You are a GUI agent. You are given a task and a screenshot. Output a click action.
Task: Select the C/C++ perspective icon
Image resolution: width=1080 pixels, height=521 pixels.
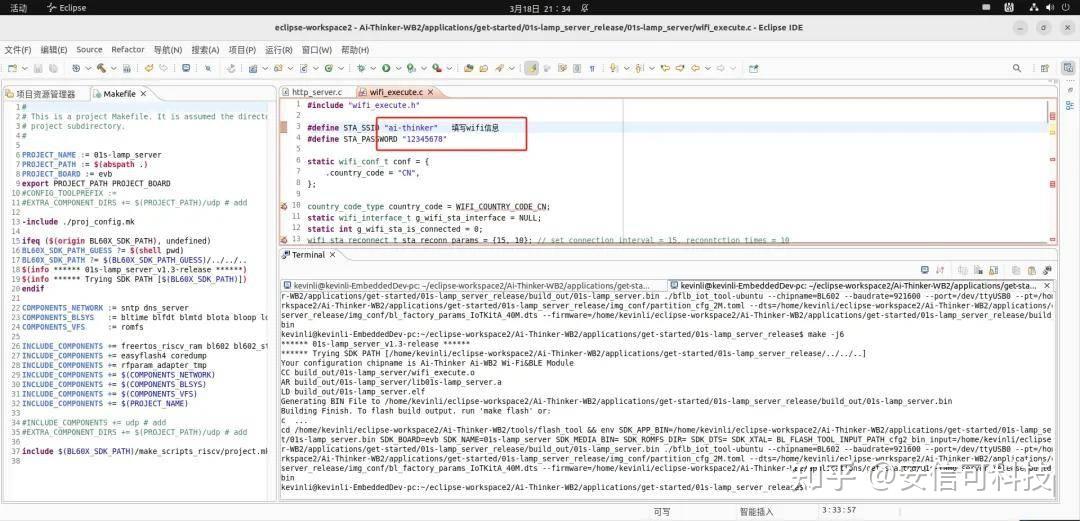(x=1068, y=68)
